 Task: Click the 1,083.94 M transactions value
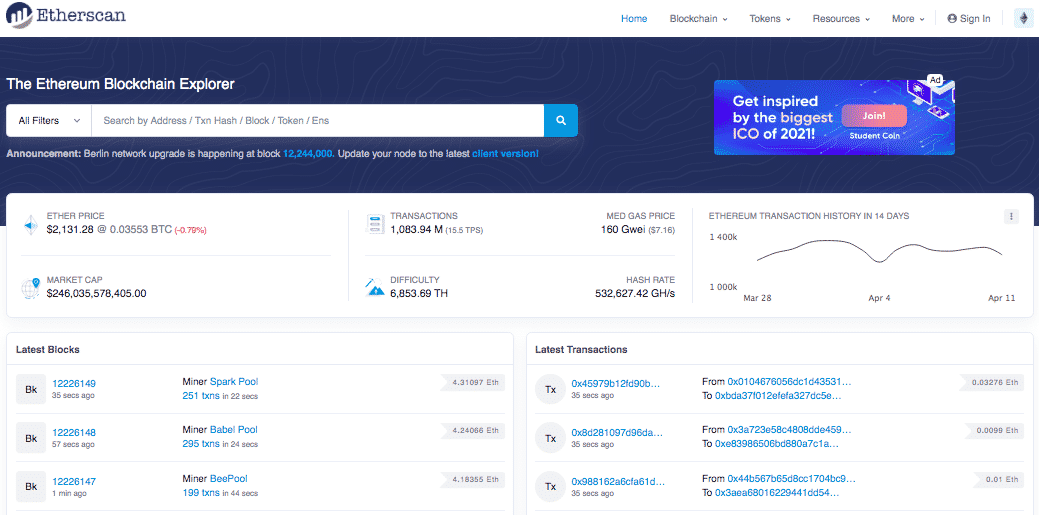click(x=415, y=230)
